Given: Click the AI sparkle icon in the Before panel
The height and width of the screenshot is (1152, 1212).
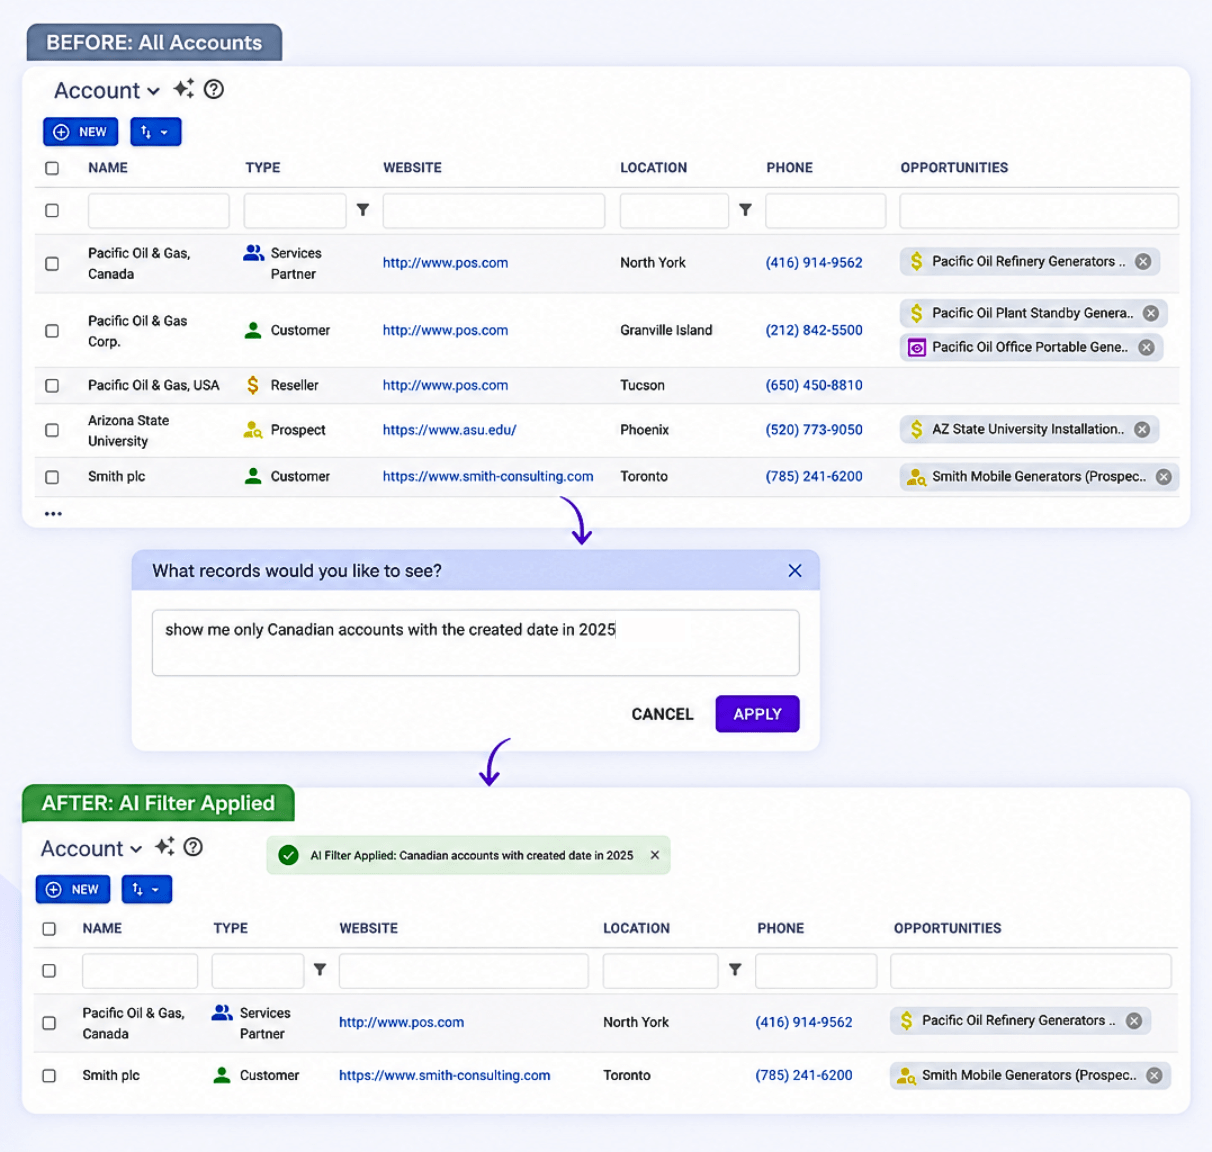Looking at the screenshot, I should point(183,89).
